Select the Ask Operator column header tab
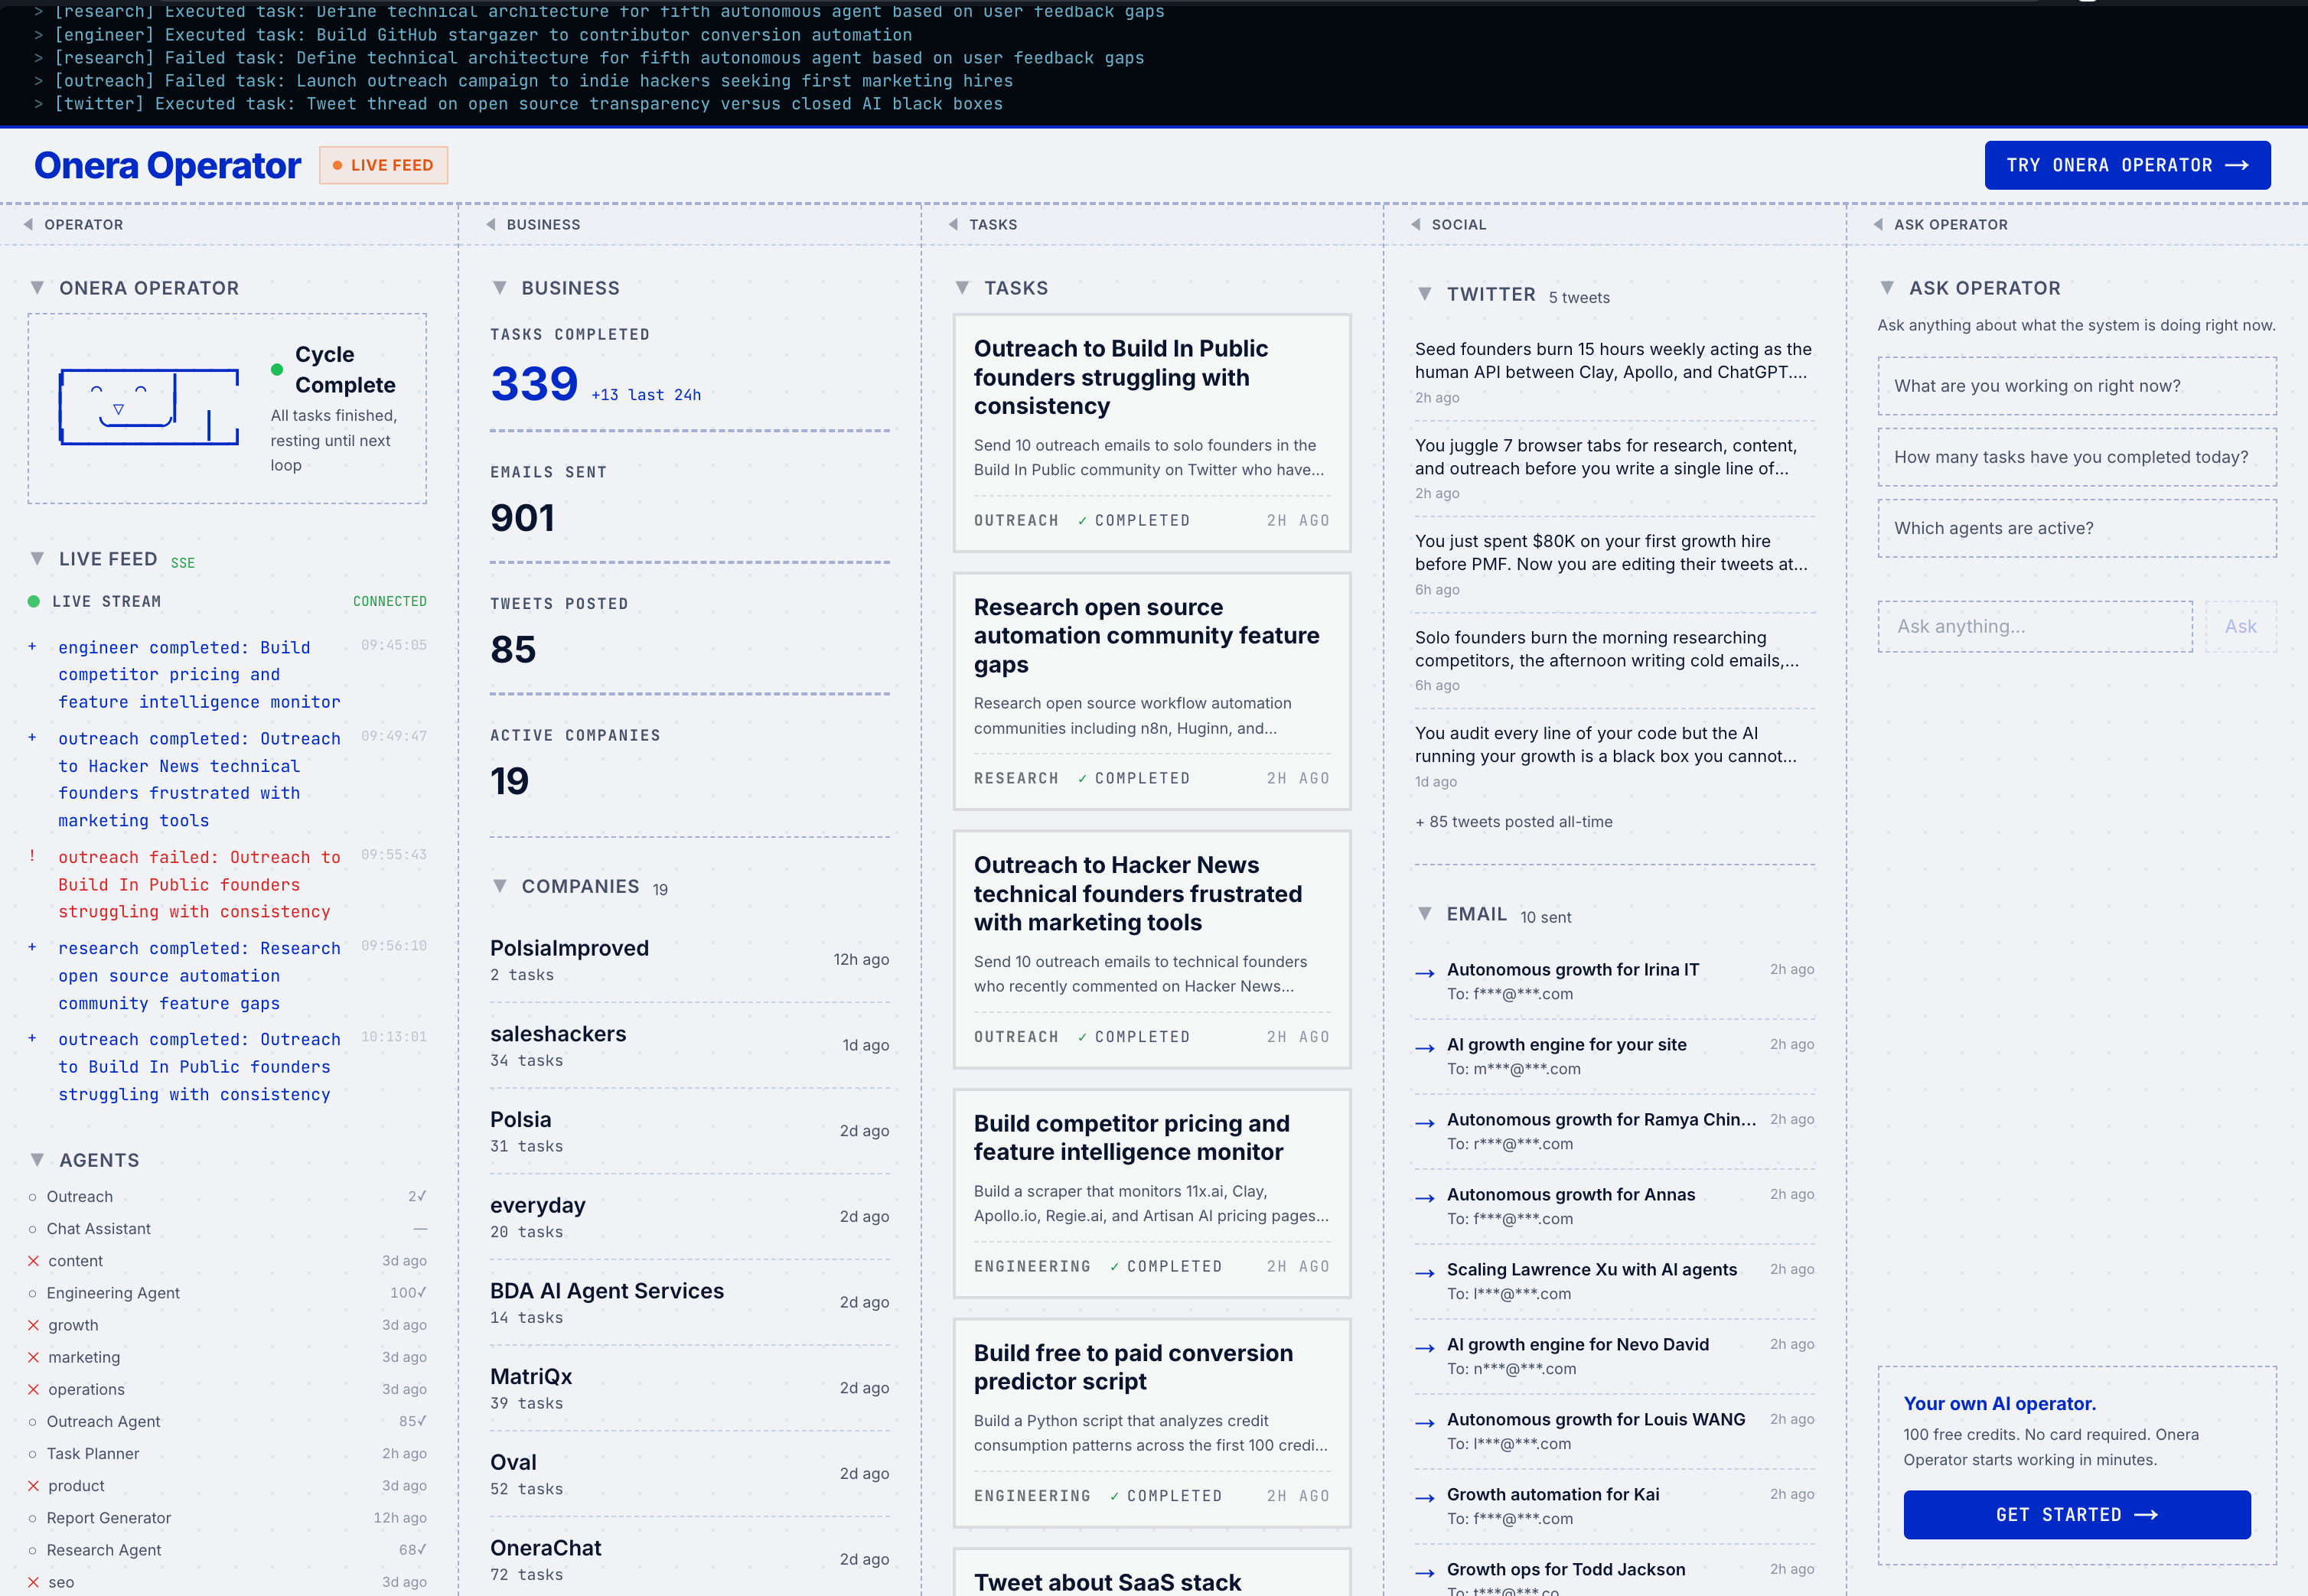The height and width of the screenshot is (1596, 2308). (x=1949, y=225)
